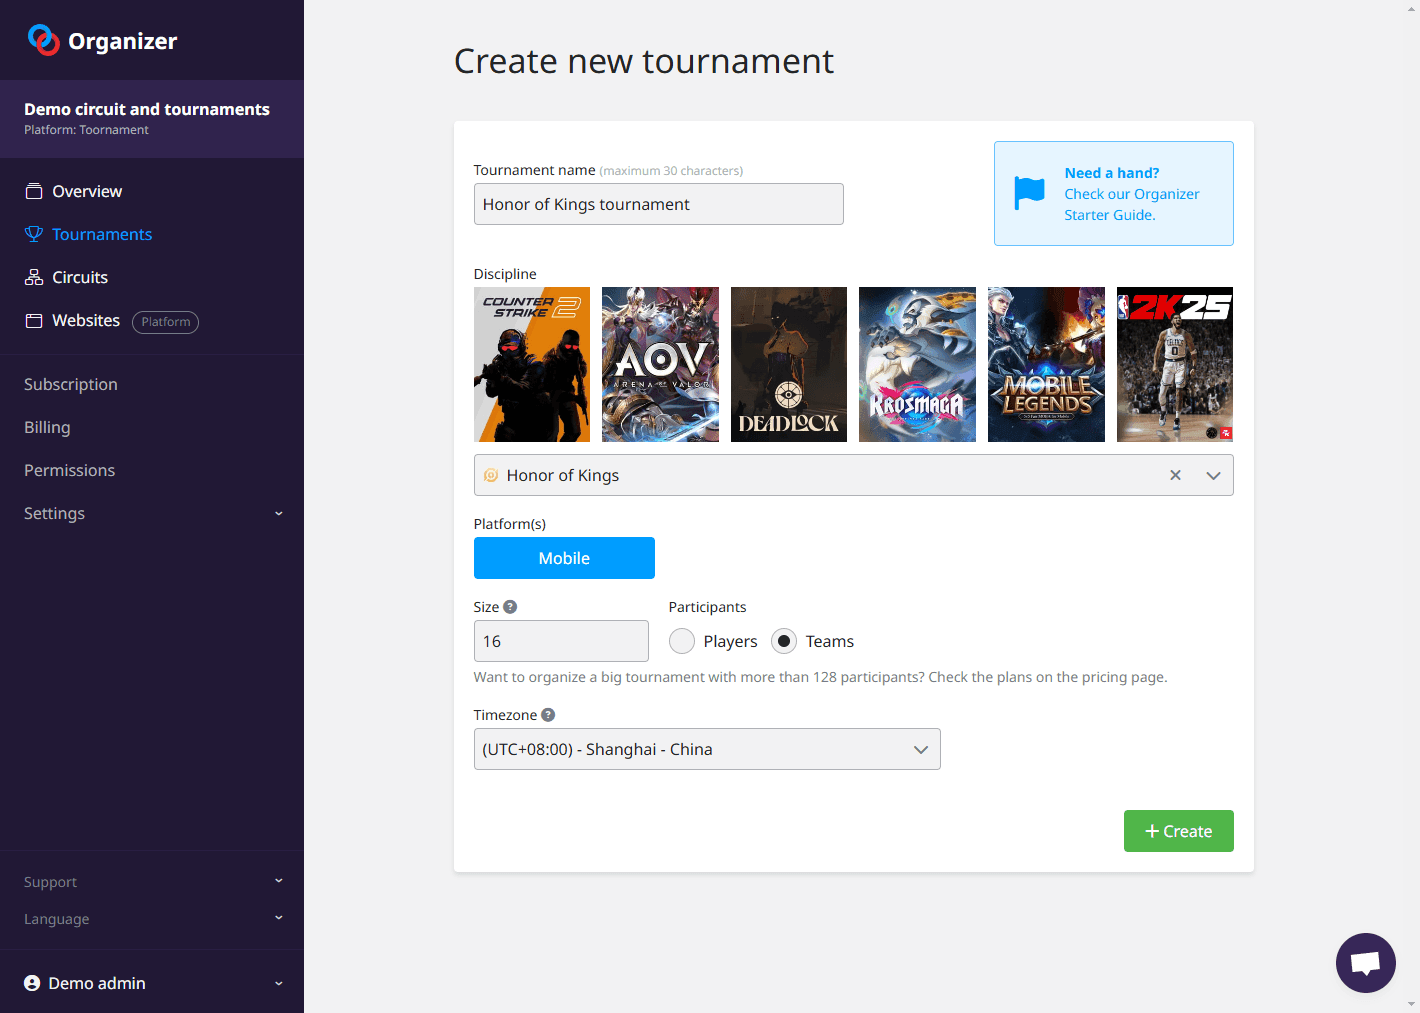
Task: Select the Counter-Strike 2 discipline
Action: [x=532, y=364]
